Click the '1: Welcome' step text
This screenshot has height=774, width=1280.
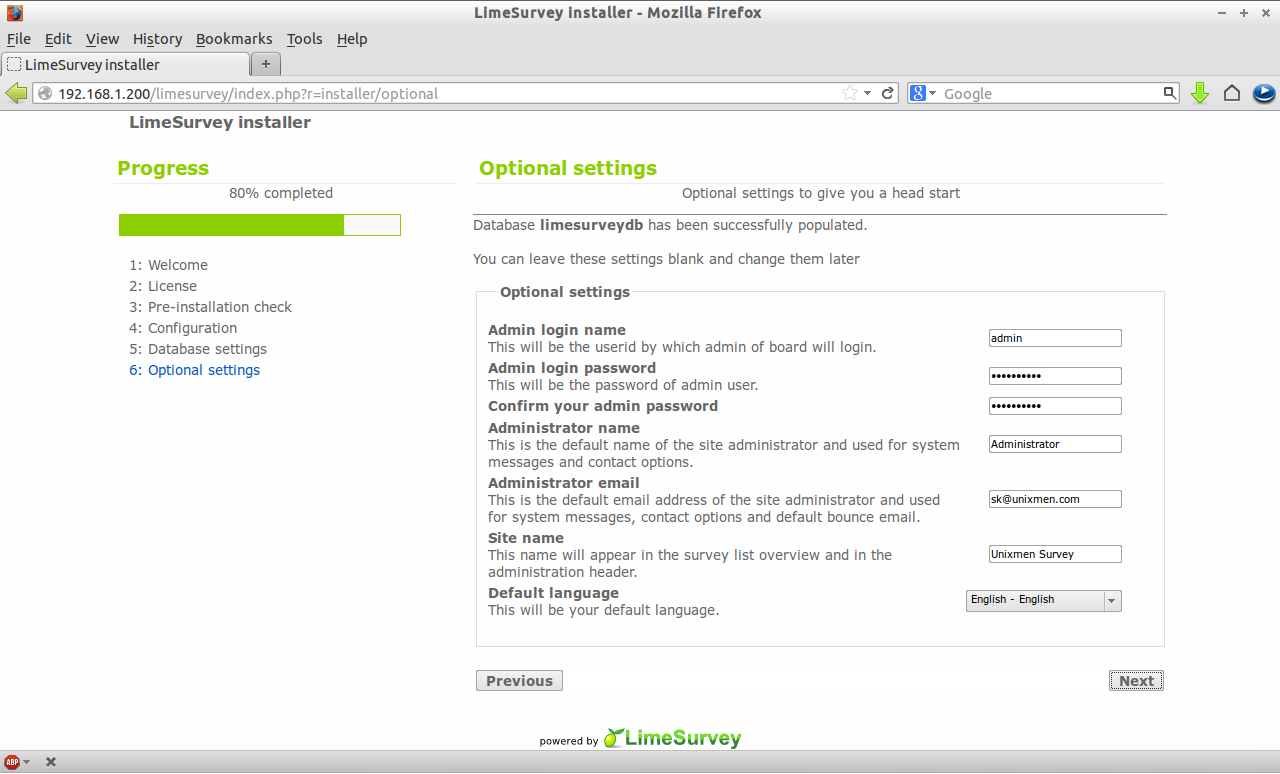pyautogui.click(x=168, y=265)
